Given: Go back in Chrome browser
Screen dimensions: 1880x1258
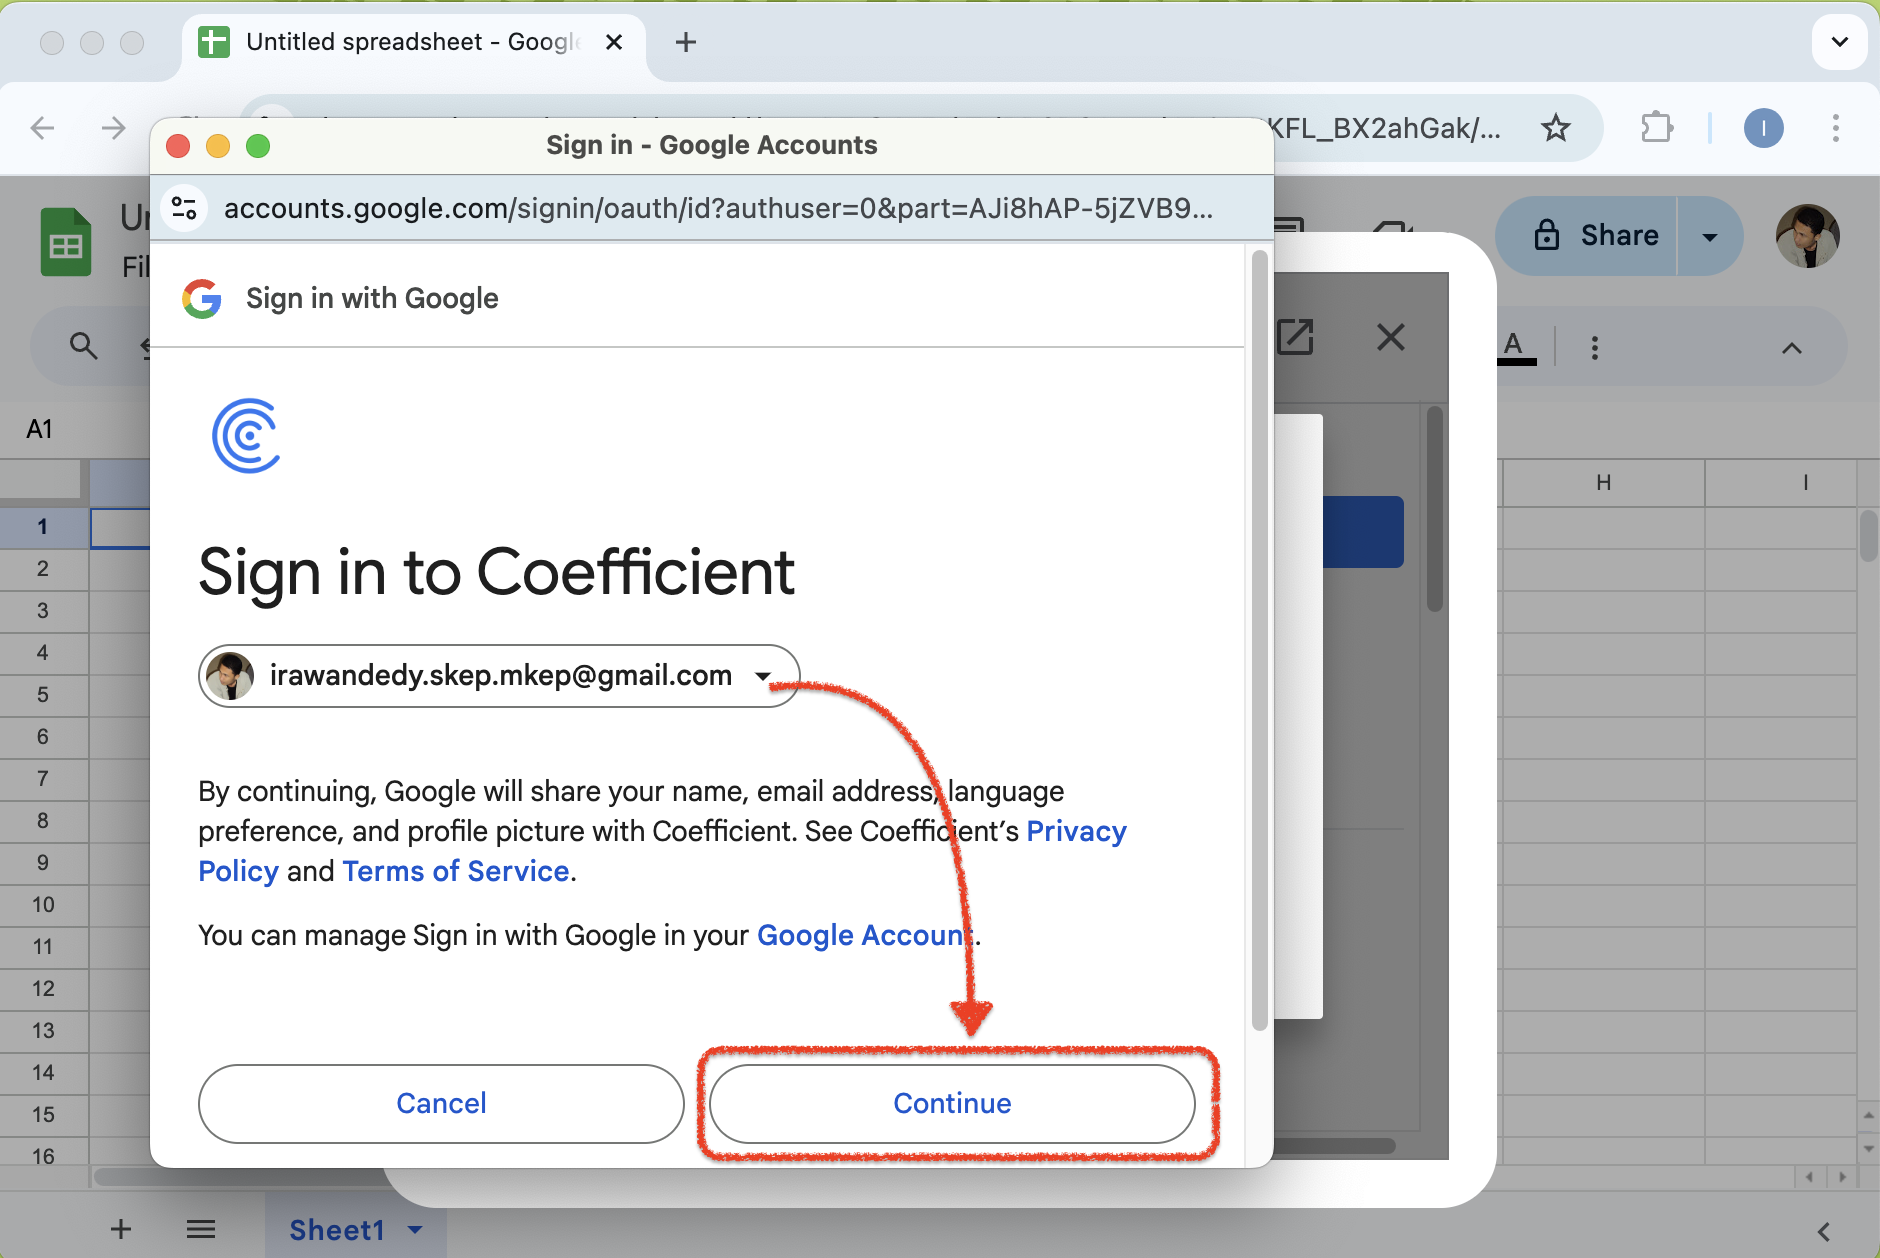Looking at the screenshot, I should click(x=43, y=128).
